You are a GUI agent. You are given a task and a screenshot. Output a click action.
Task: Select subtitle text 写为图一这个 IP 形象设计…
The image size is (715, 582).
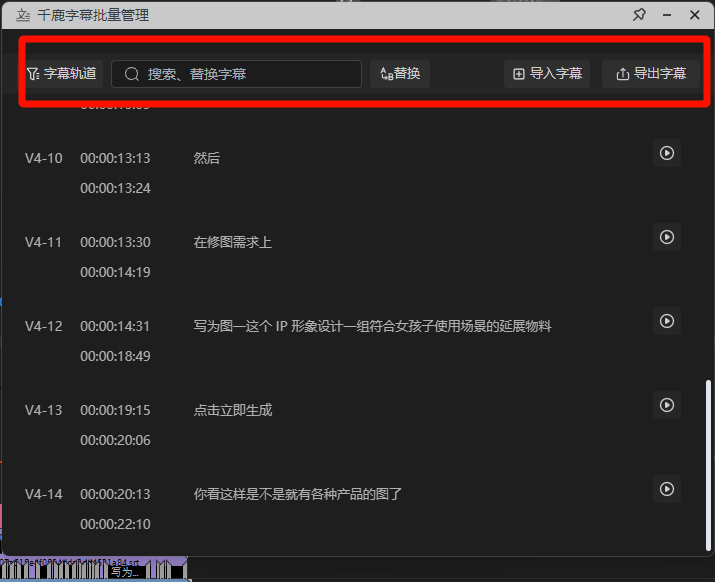coord(372,326)
